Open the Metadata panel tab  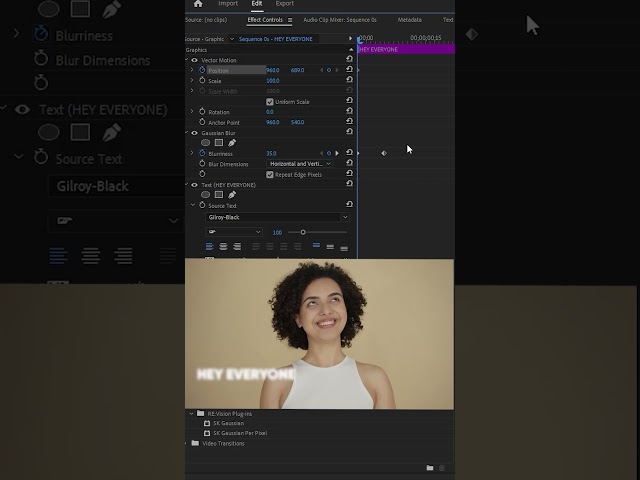[410, 20]
